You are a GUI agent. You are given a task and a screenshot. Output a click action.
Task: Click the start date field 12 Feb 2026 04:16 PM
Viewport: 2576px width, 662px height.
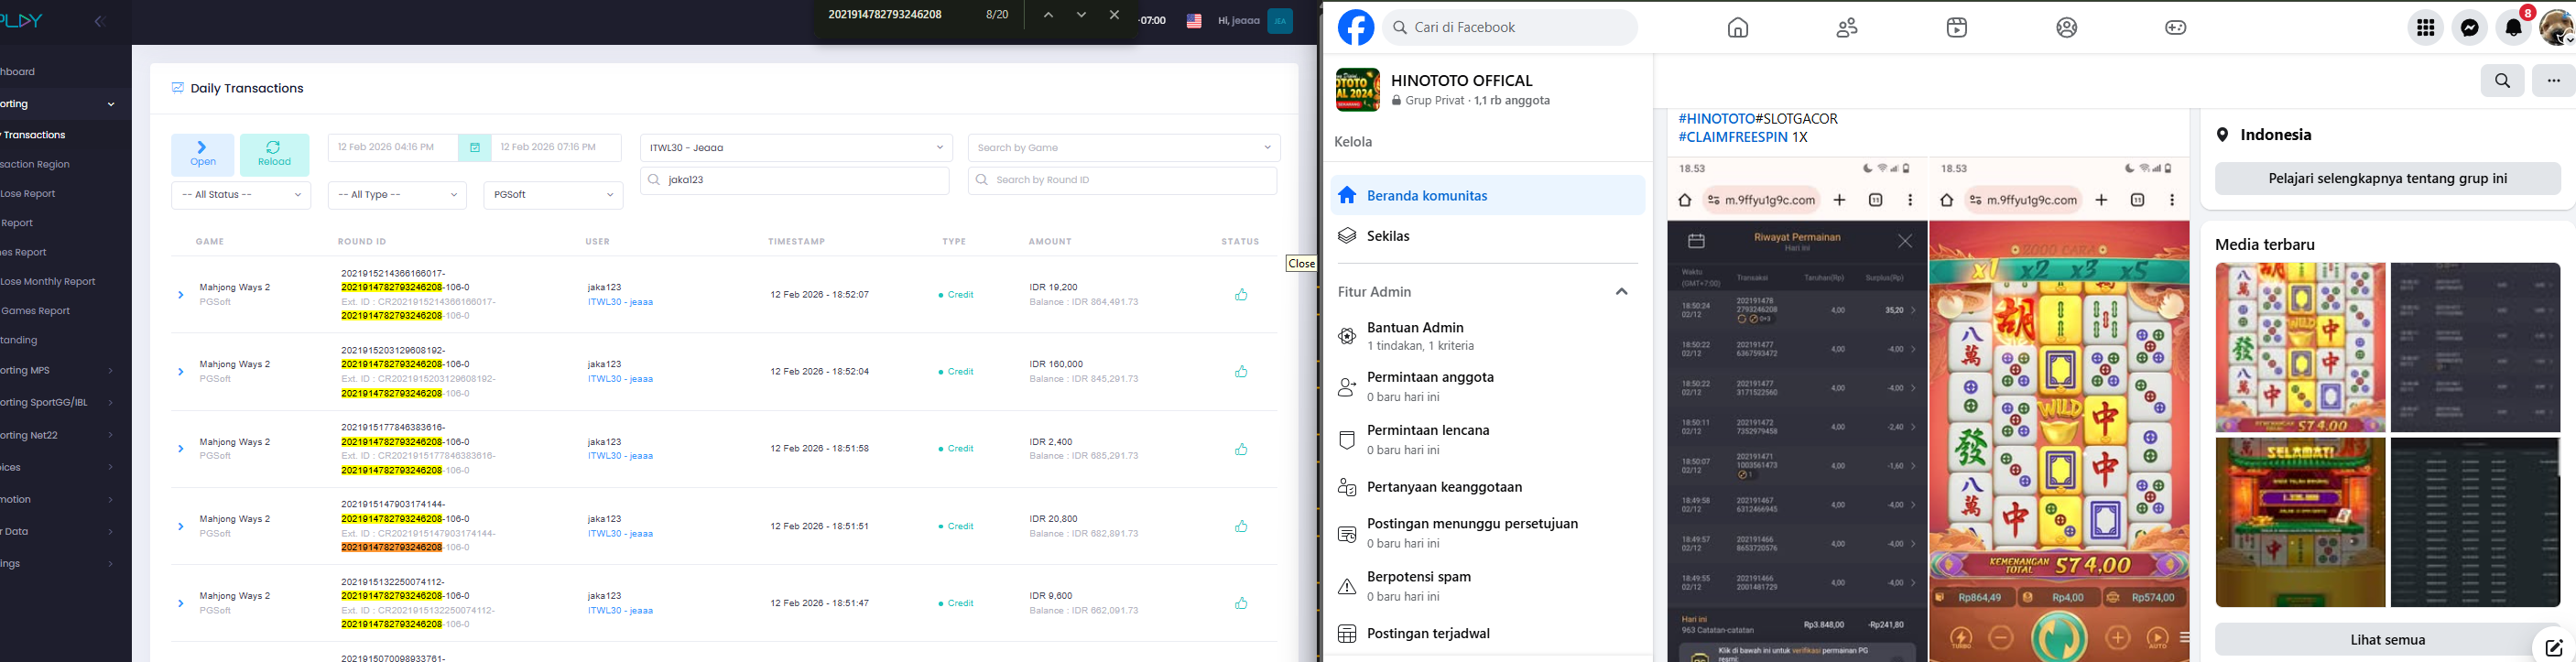tap(393, 148)
